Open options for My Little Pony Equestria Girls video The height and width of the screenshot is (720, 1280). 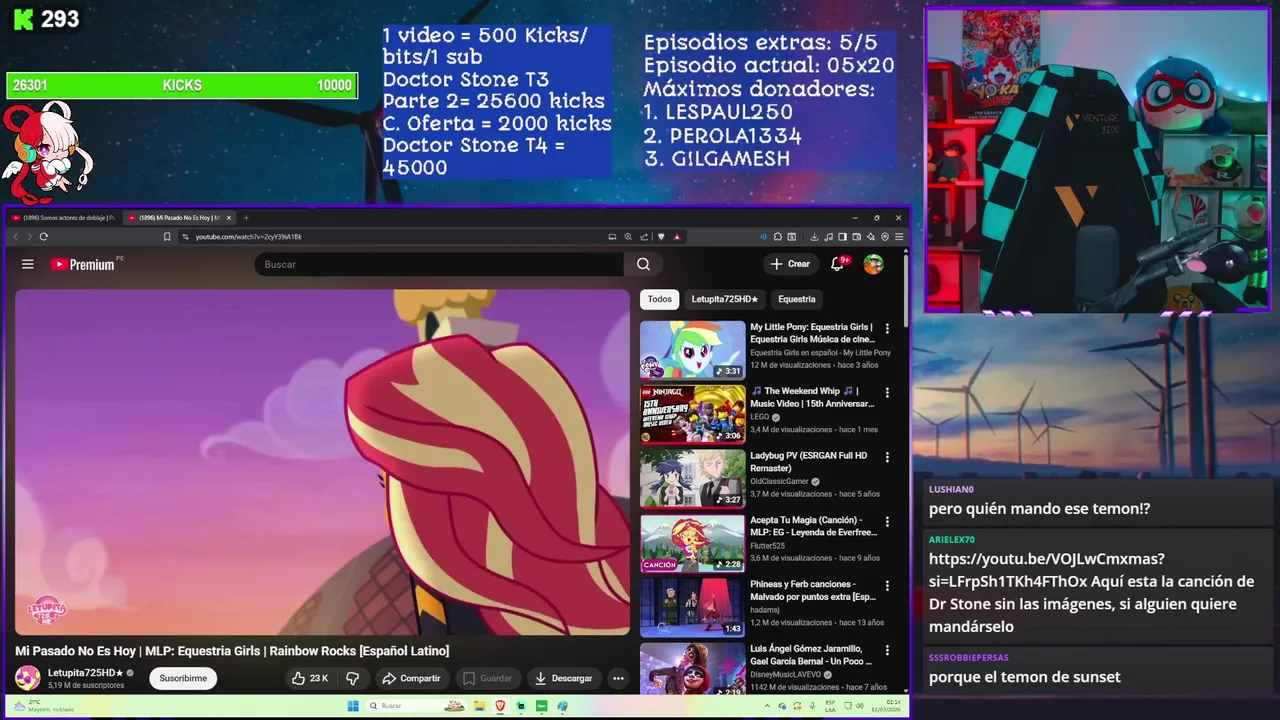point(887,328)
